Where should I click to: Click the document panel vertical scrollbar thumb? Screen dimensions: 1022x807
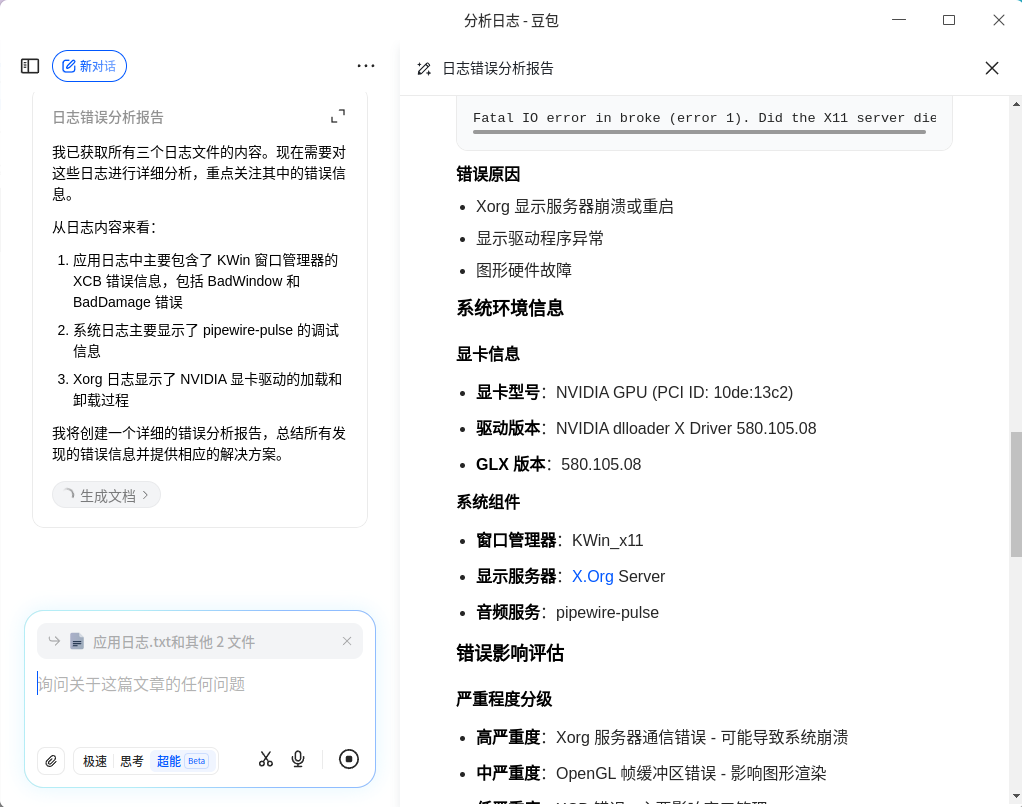click(1016, 494)
